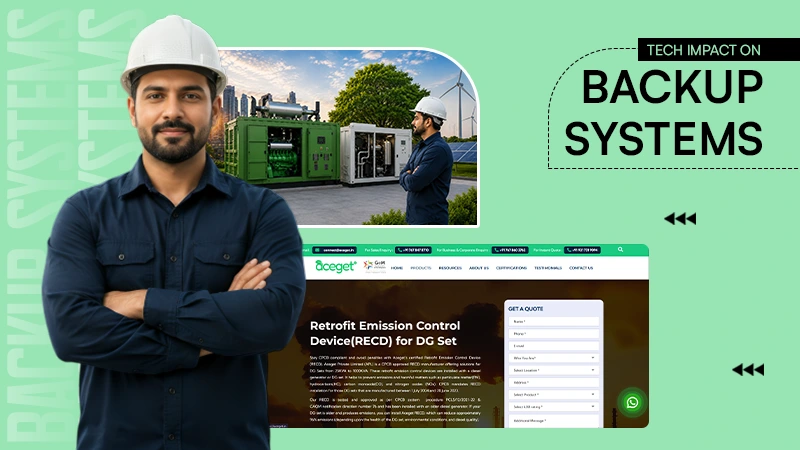Click the search magnifier icon in the site header
800x450 pixels.
point(620,249)
